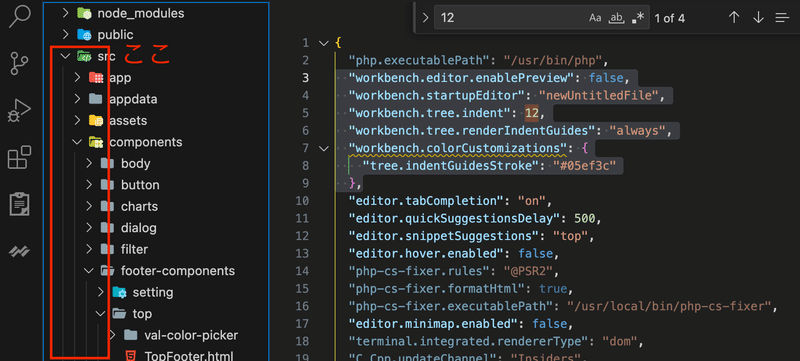Viewport: 800px width, 361px height.
Task: Click the double-slash icon at bottom of activity bar
Action: 20,251
